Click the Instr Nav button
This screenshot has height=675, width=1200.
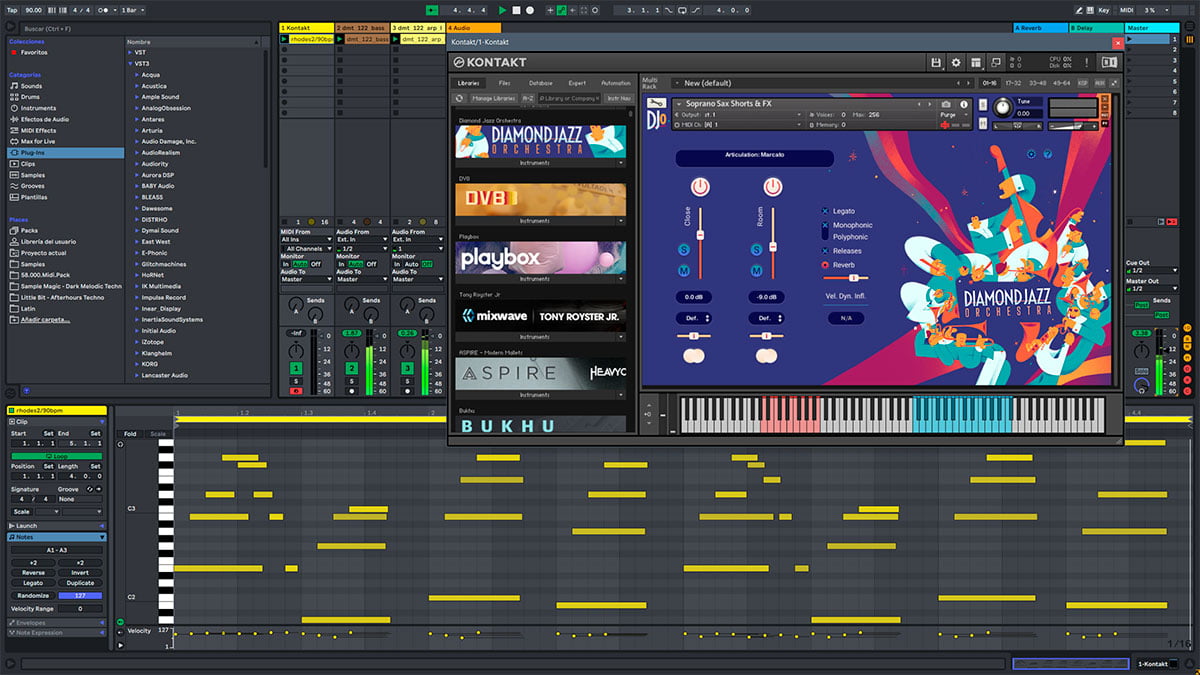click(619, 98)
